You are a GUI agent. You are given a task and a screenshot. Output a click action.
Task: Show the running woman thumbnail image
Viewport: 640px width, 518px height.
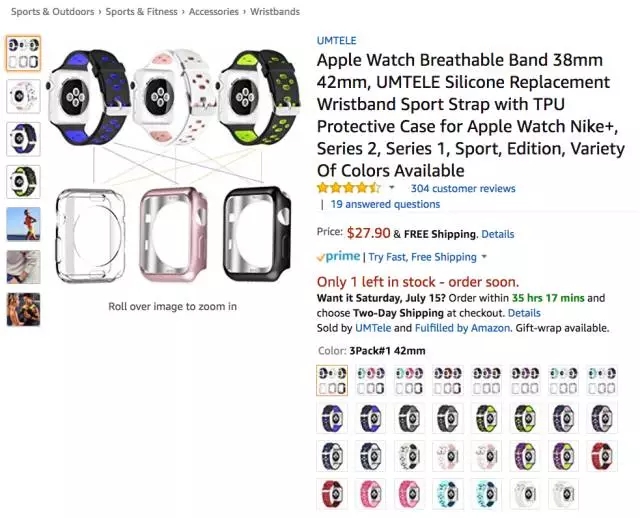pos(24,224)
